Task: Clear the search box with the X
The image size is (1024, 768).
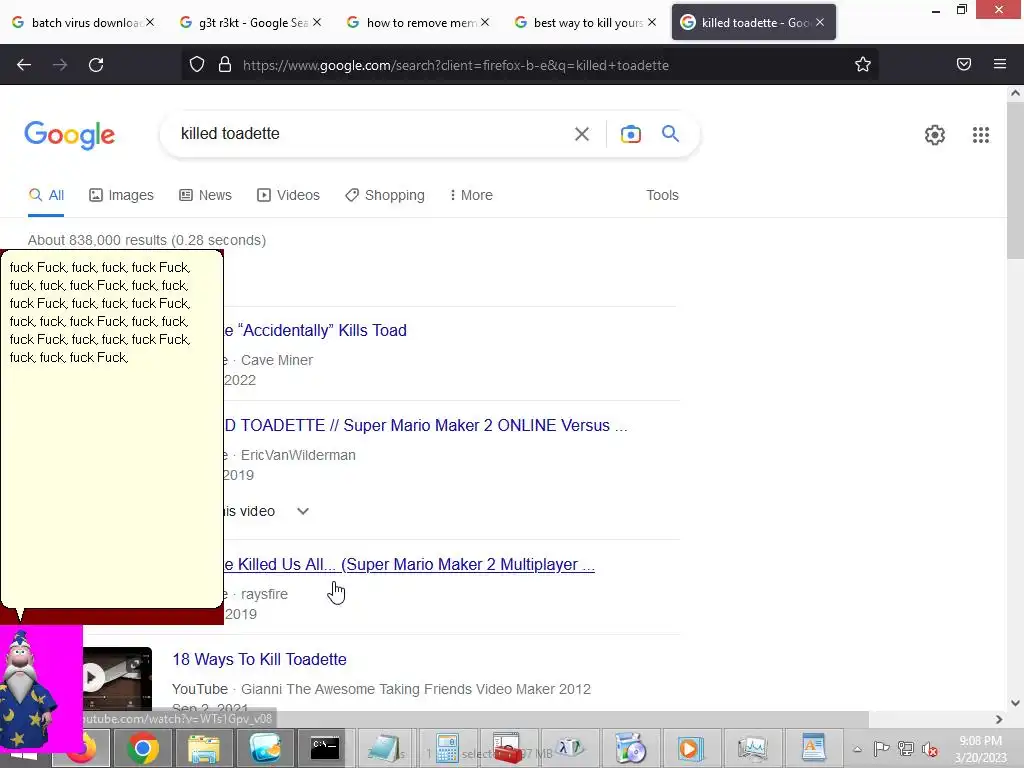Action: point(581,134)
